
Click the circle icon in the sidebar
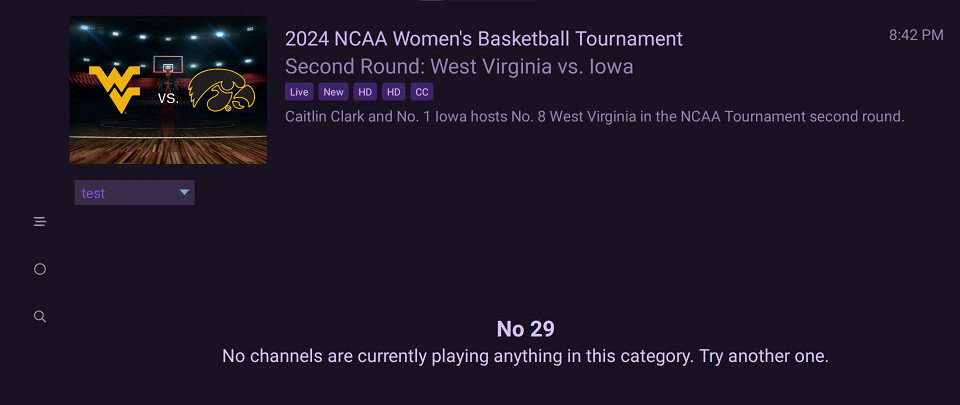40,269
